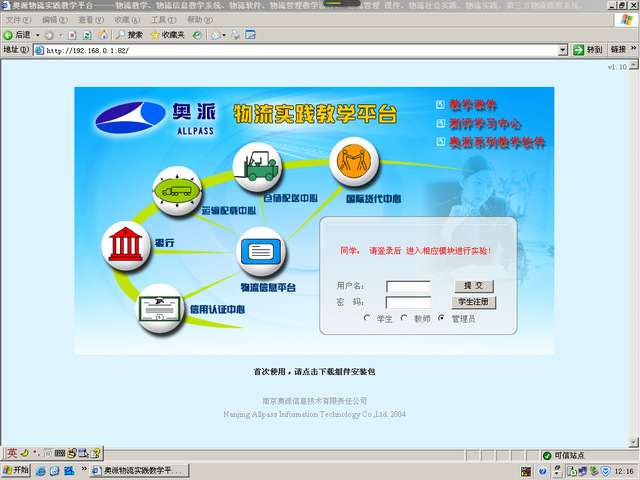This screenshot has height=480, width=640.
Task: Click the page scrollbar up arrow
Action: click(x=633, y=64)
